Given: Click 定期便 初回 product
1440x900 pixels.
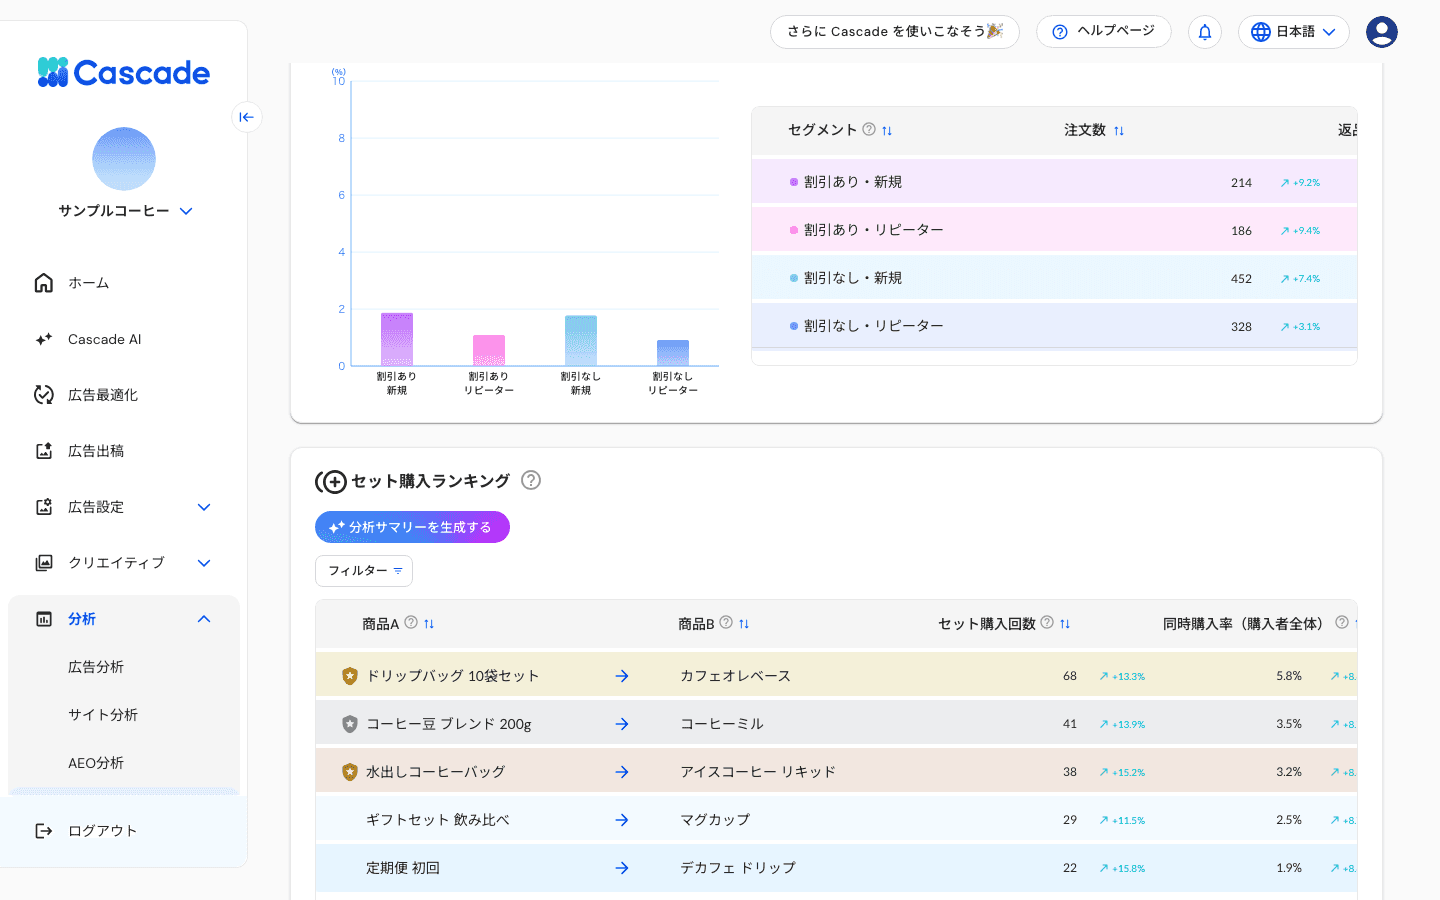Looking at the screenshot, I should point(403,868).
